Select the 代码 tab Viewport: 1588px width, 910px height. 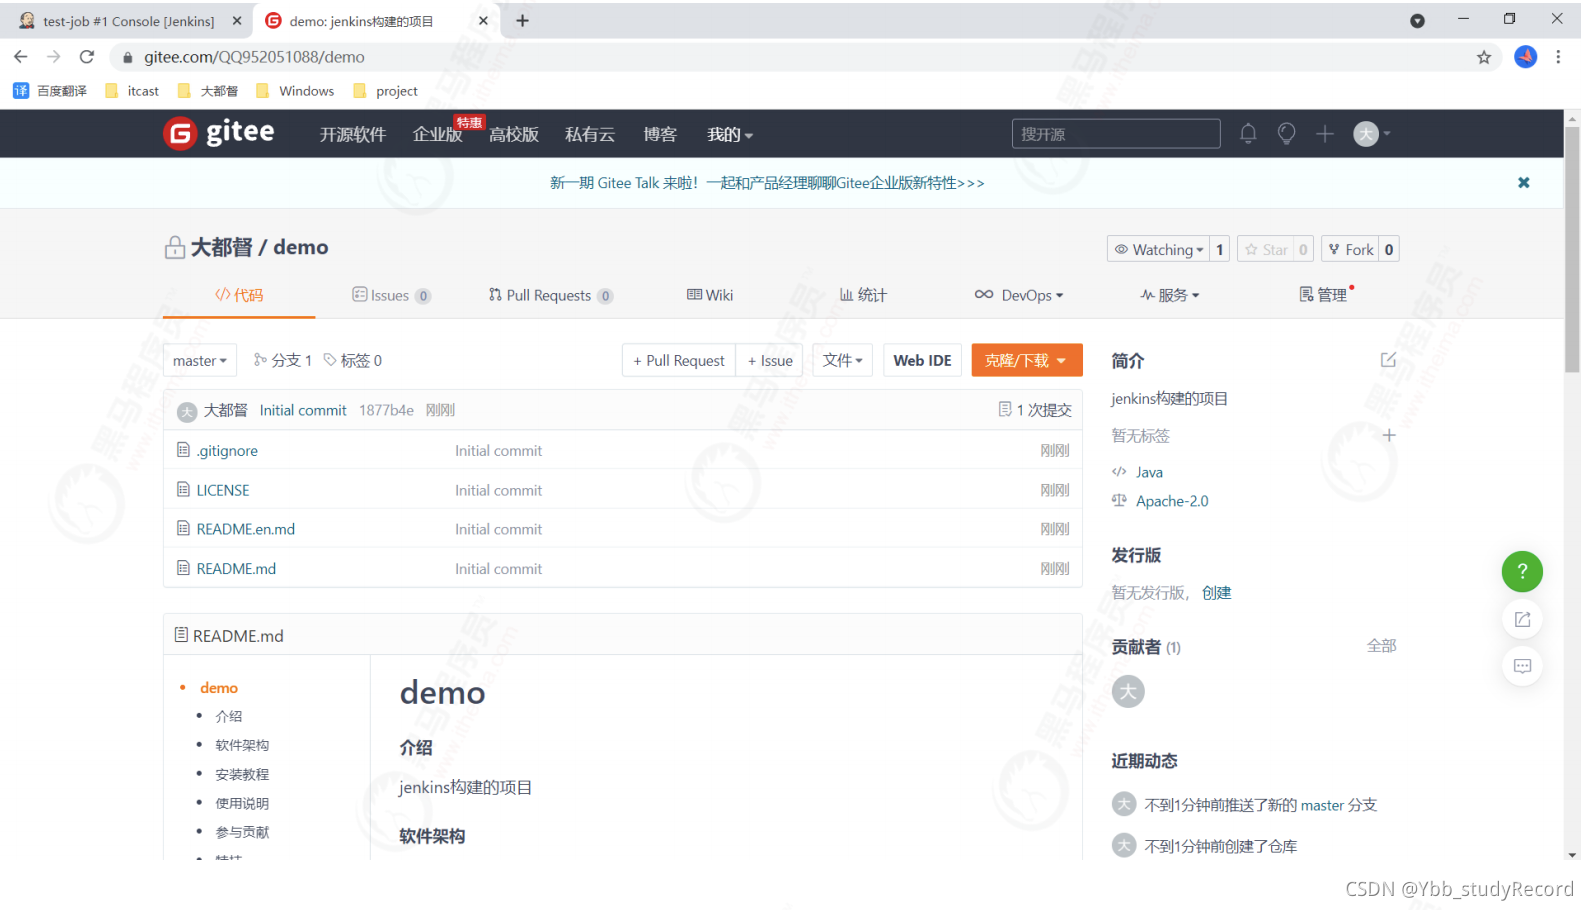coord(239,296)
